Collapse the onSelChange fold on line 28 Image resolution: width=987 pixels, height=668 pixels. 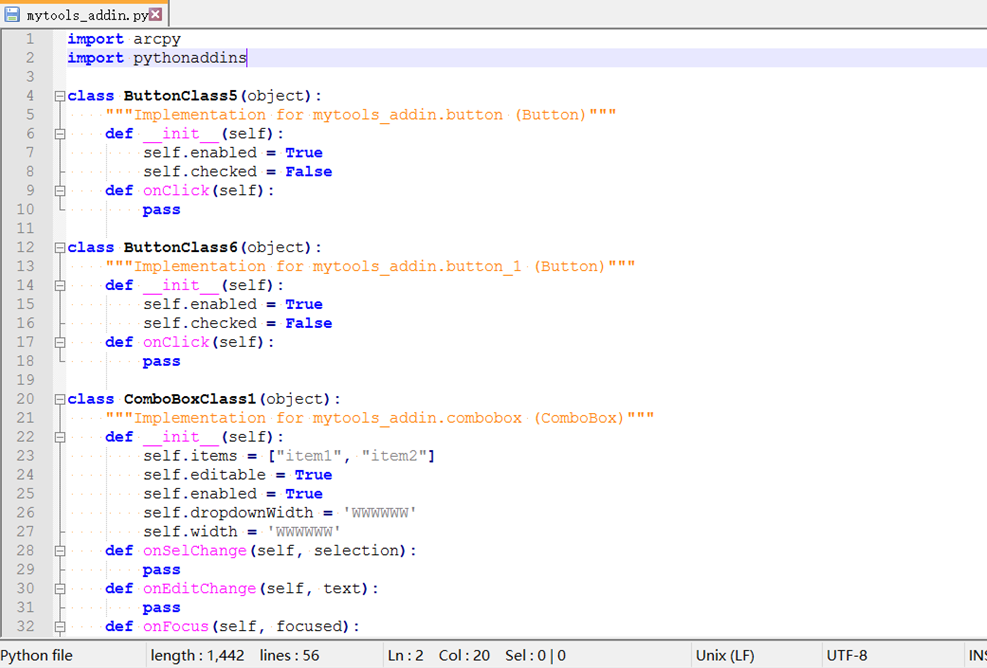[60, 551]
